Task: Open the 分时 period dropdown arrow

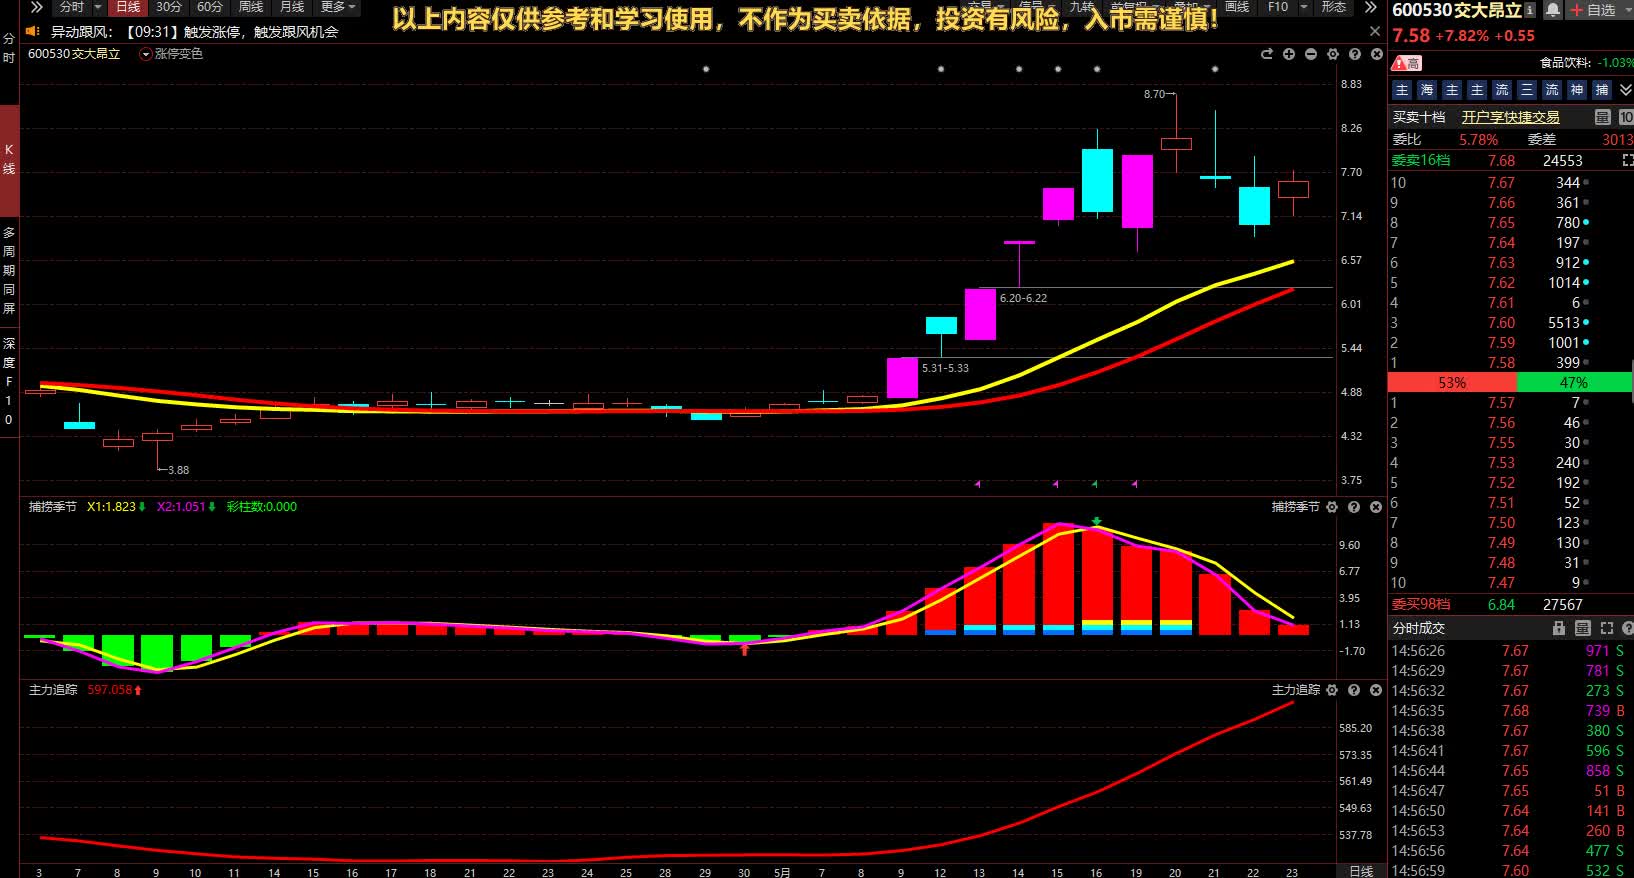Action: coord(98,7)
